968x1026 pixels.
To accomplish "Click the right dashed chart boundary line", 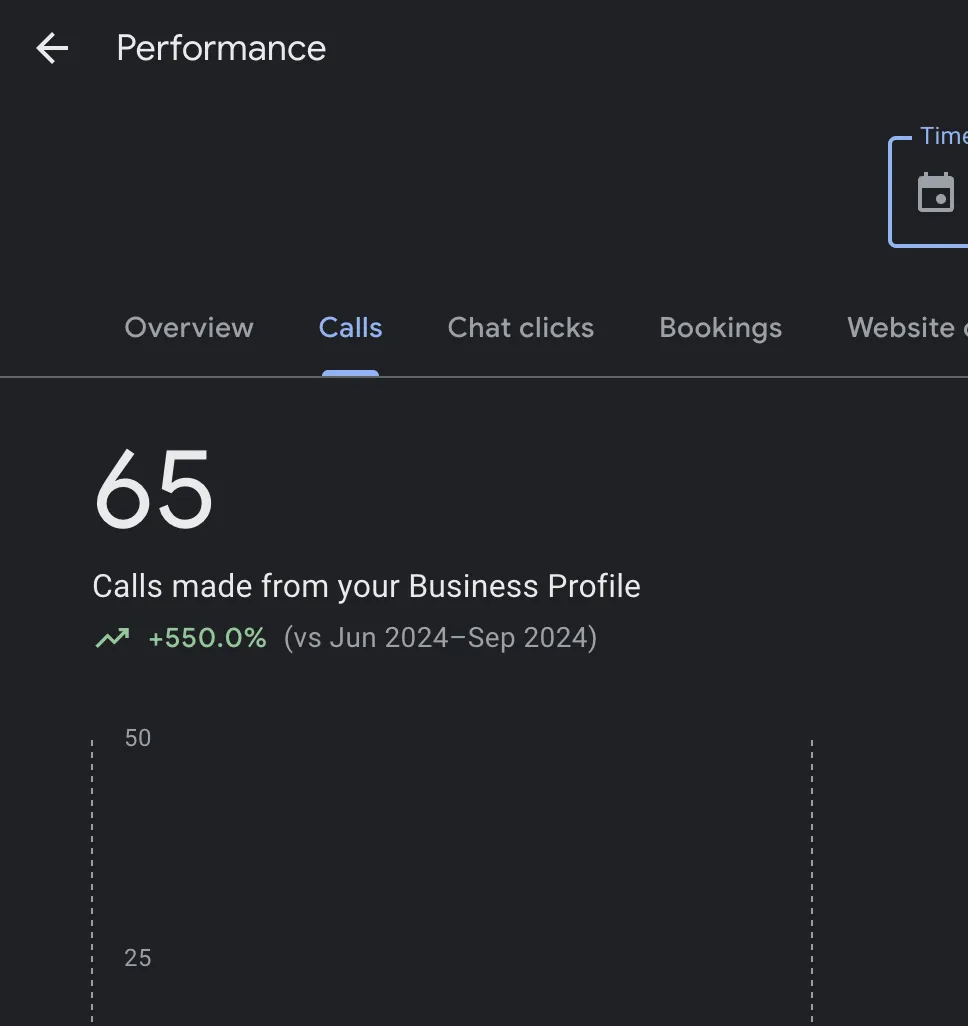I will point(811,880).
